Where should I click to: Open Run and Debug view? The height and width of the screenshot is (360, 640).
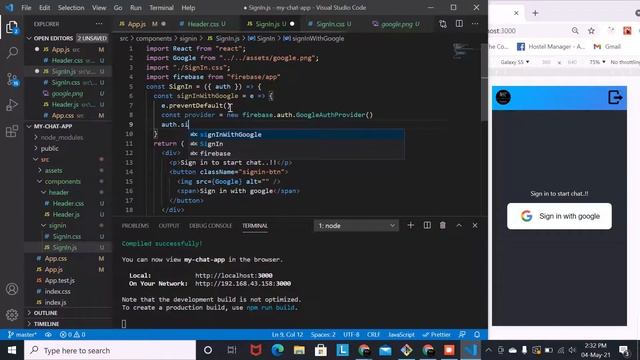point(12,105)
